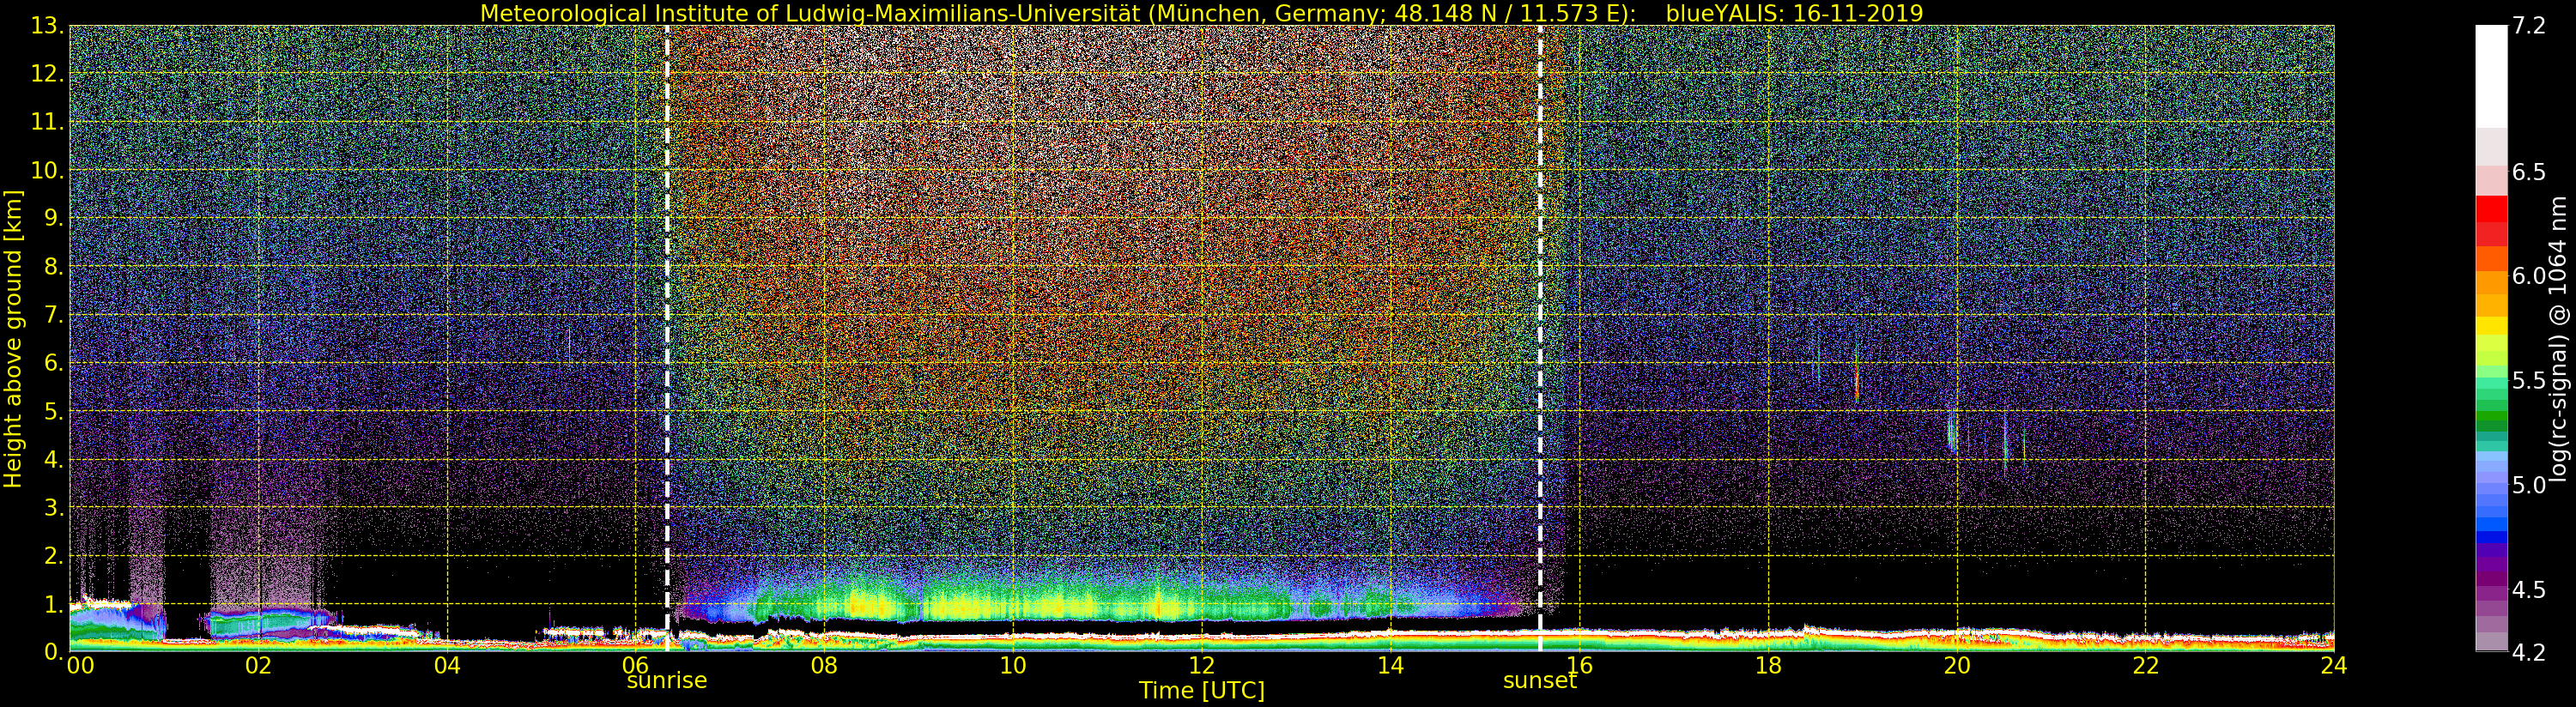Click the '7.' tick on the height axis

(x=53, y=315)
